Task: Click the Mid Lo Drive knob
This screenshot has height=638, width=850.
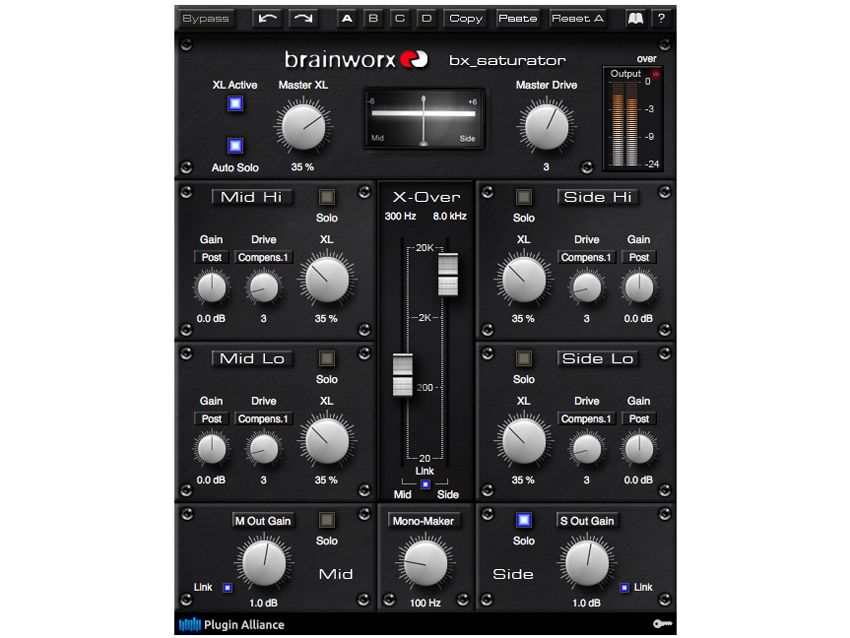Action: [x=263, y=449]
